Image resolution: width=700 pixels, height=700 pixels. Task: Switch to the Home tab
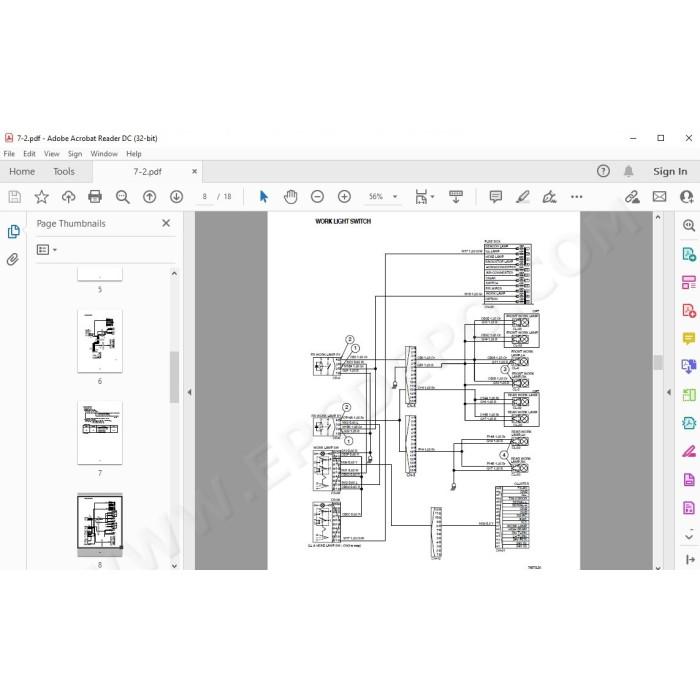22,171
